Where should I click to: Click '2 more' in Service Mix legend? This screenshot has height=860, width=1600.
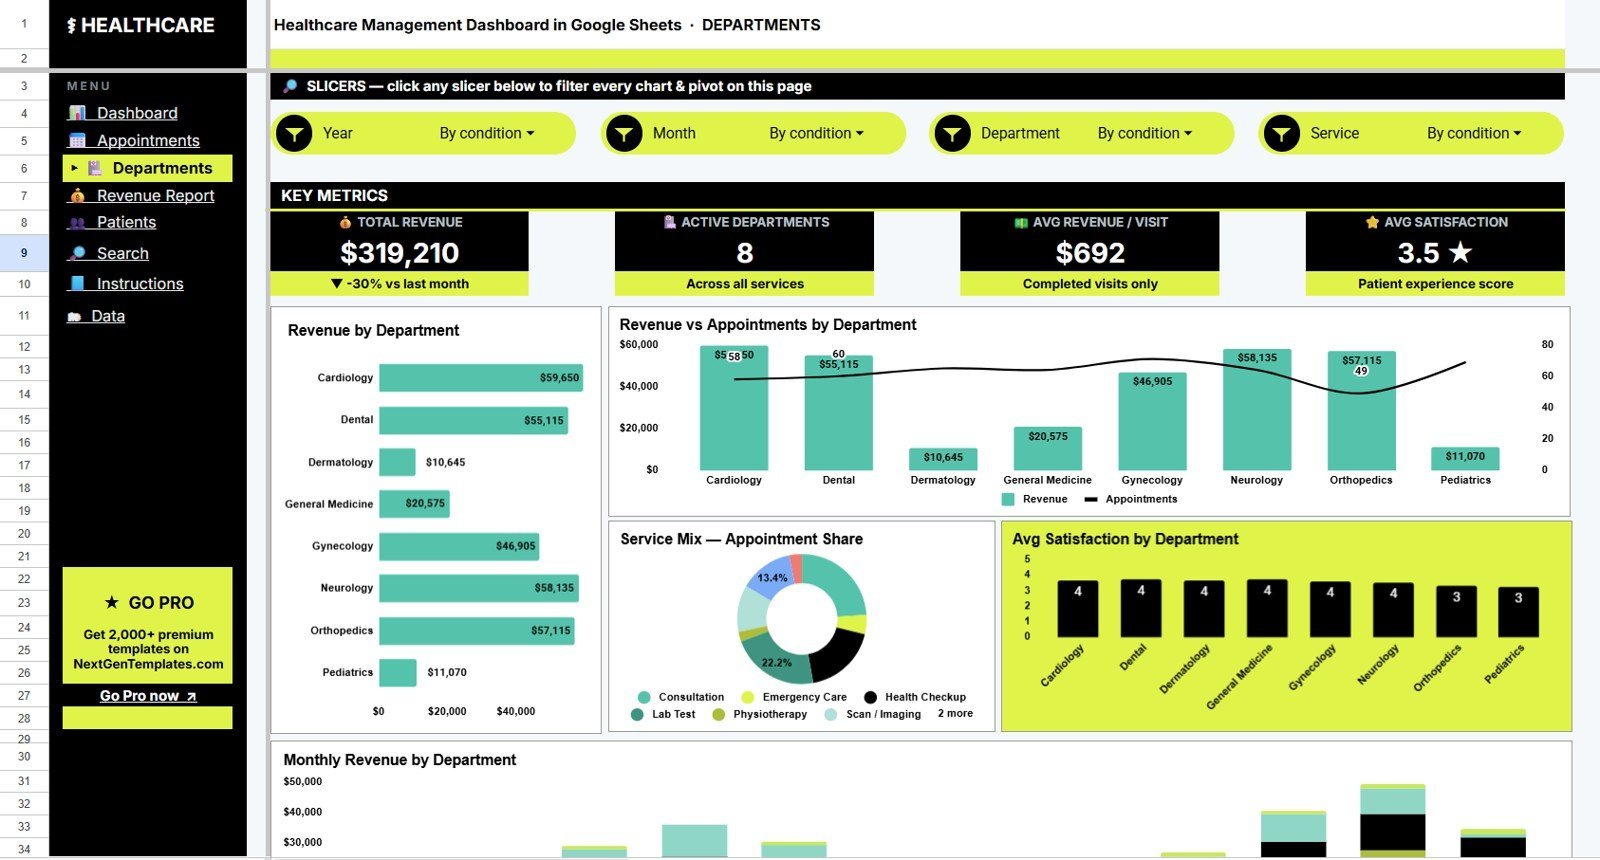point(955,714)
